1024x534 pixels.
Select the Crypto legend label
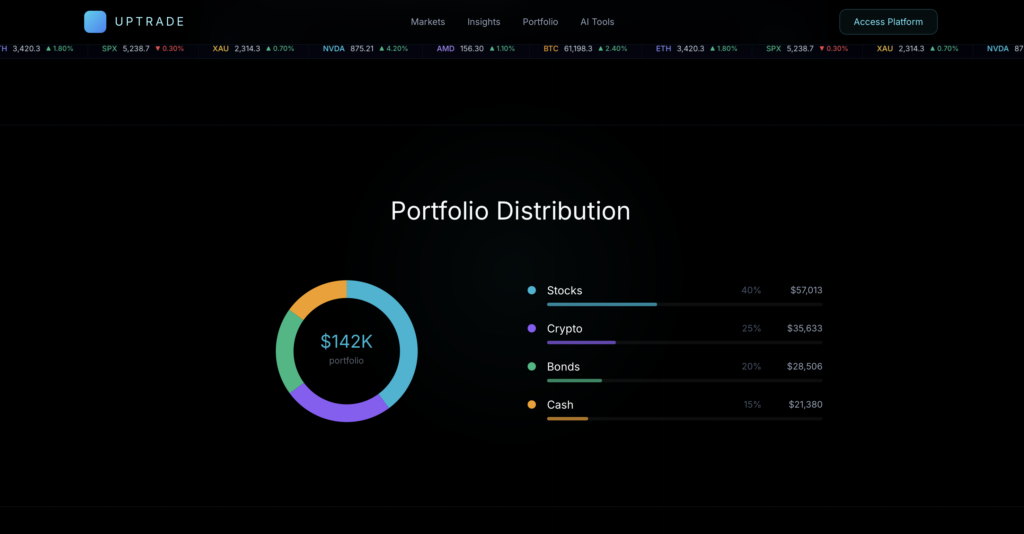coord(564,328)
